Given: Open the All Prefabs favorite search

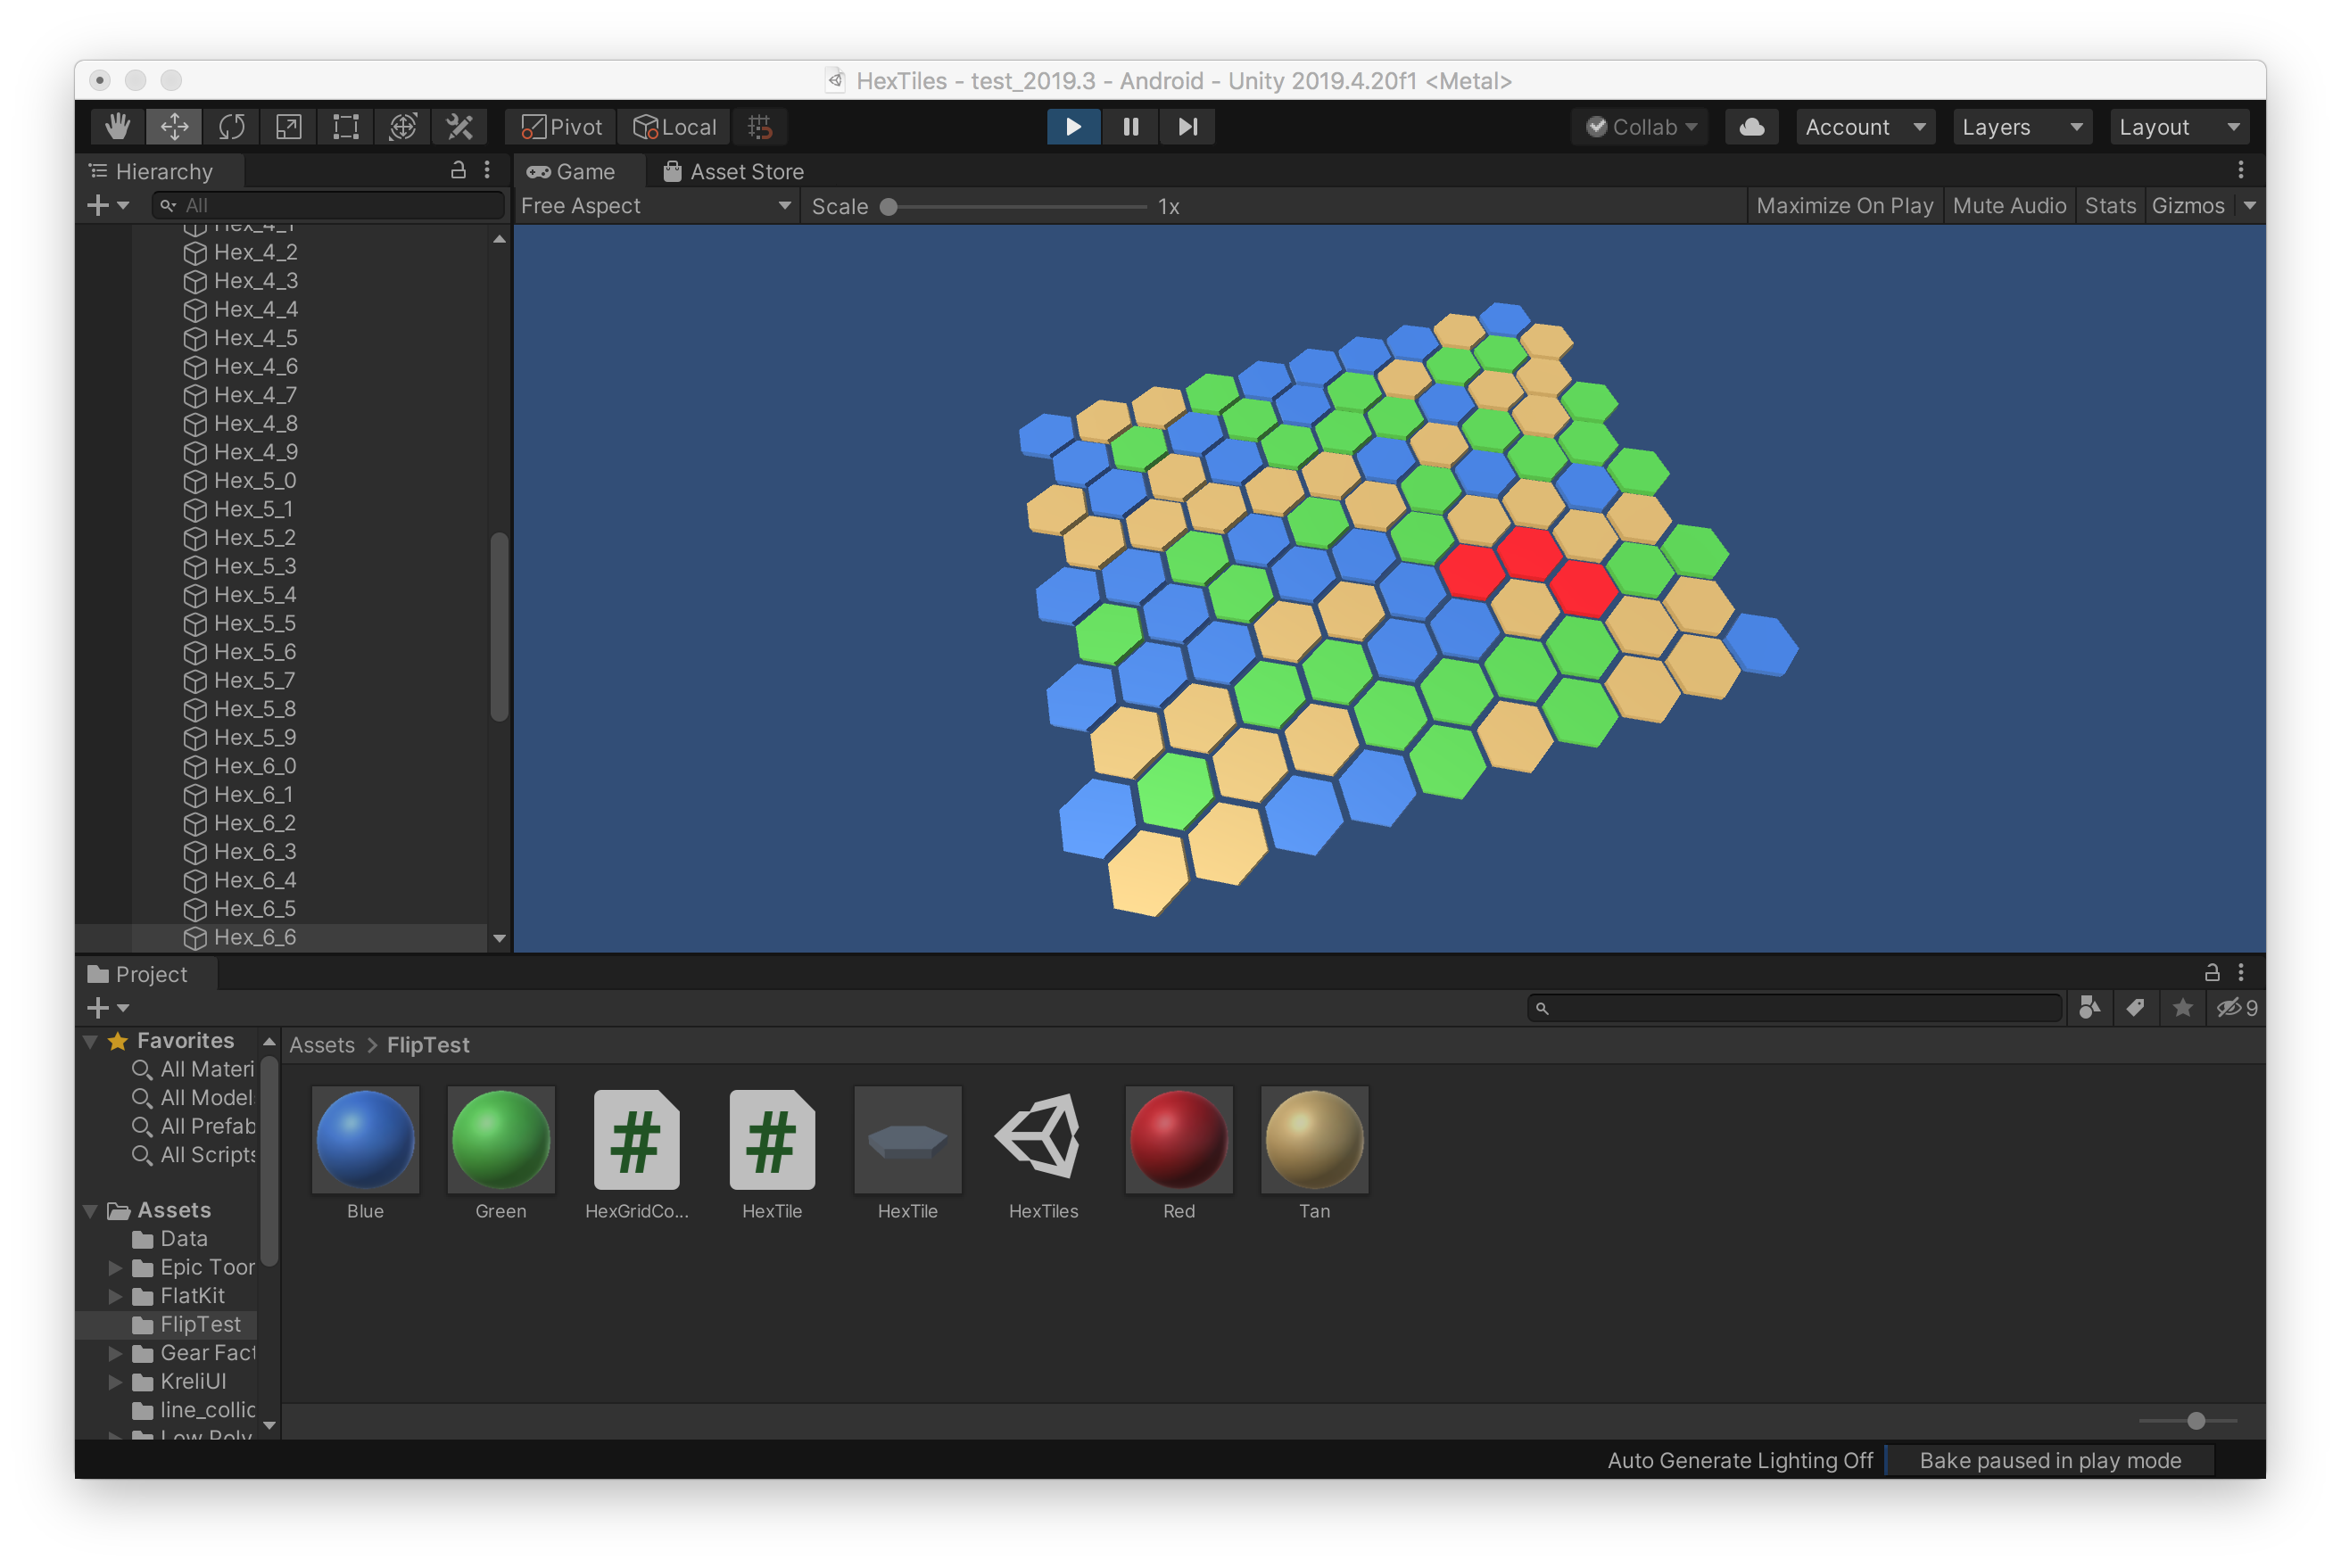Looking at the screenshot, I should coord(194,1126).
